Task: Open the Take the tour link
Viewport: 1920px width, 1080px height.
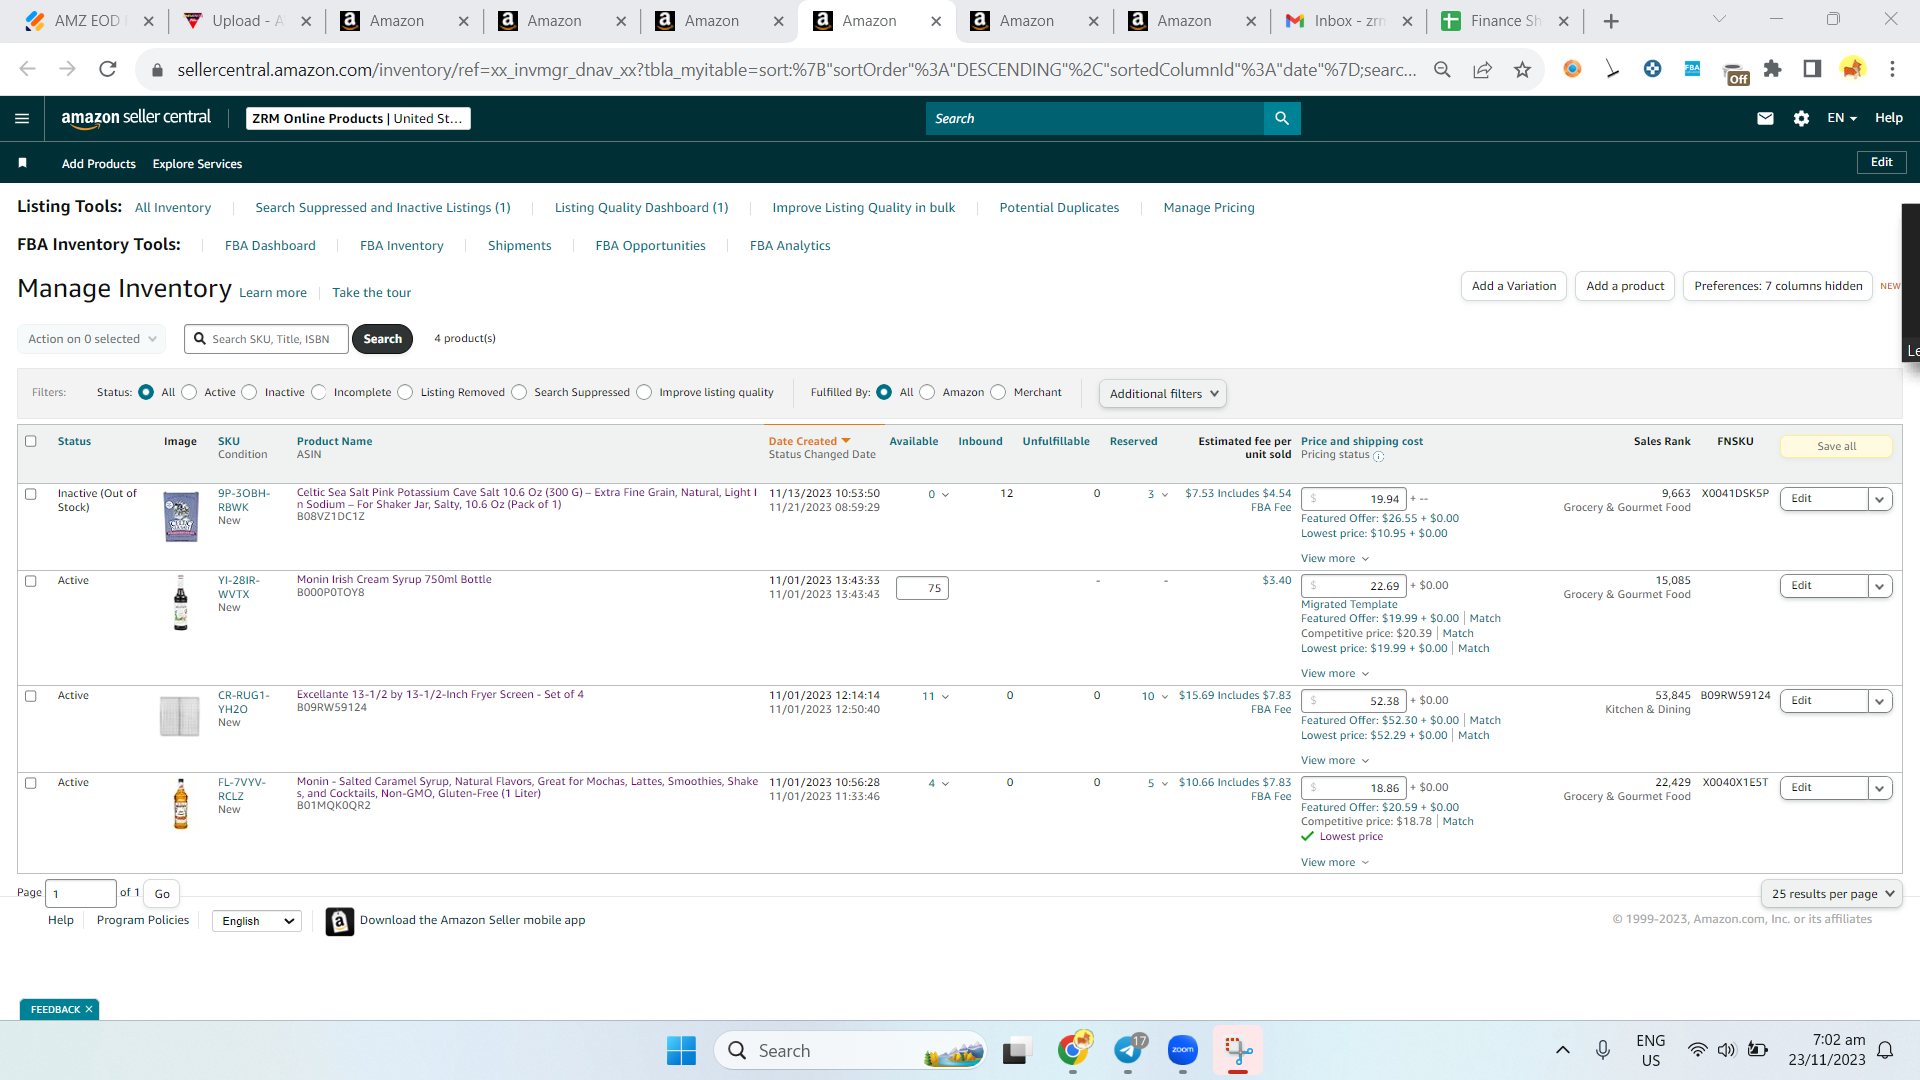Action: pos(372,293)
